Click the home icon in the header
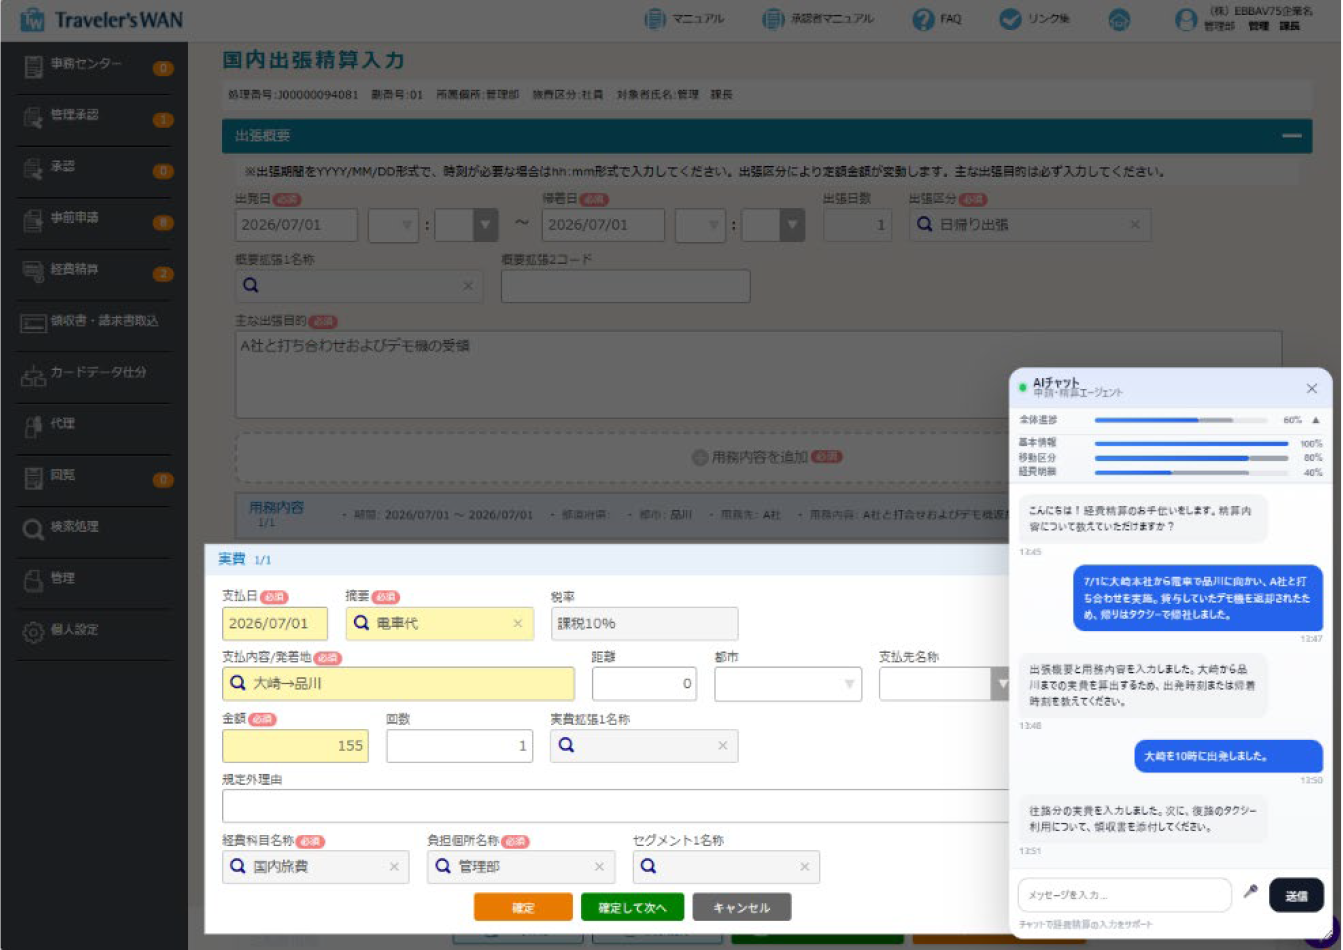 (x=1119, y=19)
